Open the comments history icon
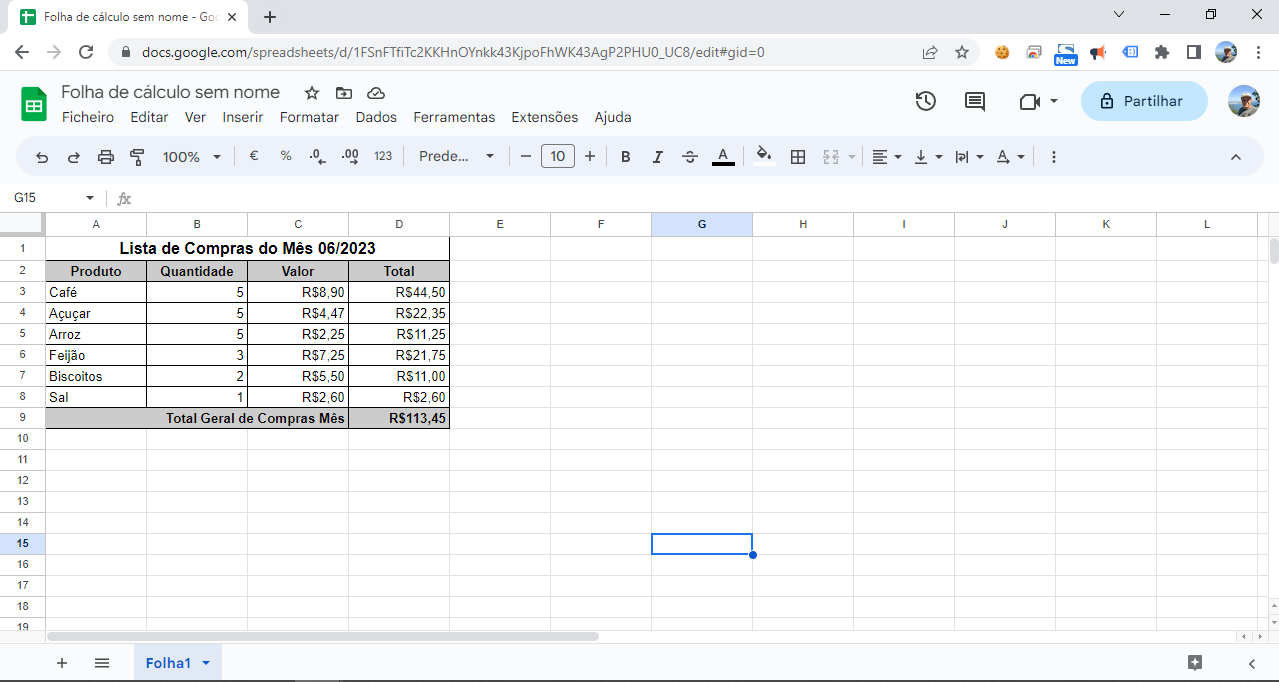 pos(974,101)
